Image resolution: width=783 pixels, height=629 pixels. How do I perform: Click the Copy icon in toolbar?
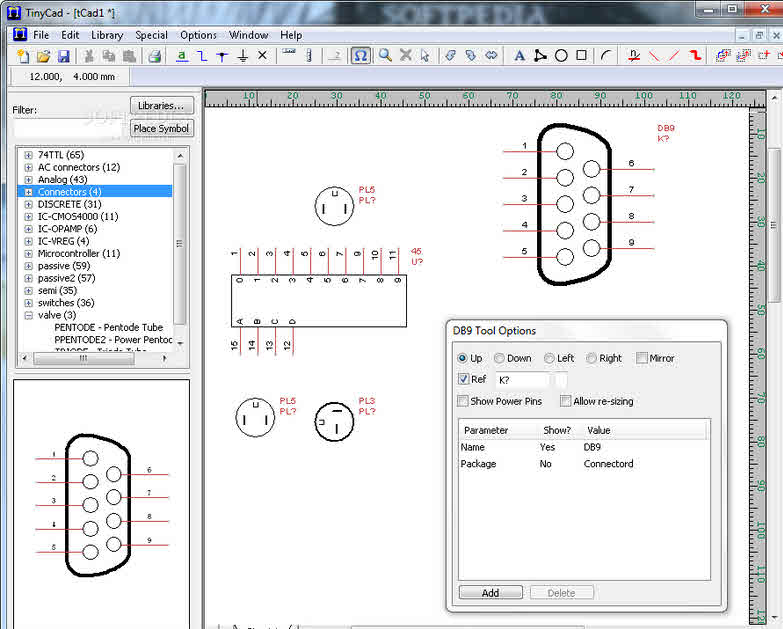109,56
